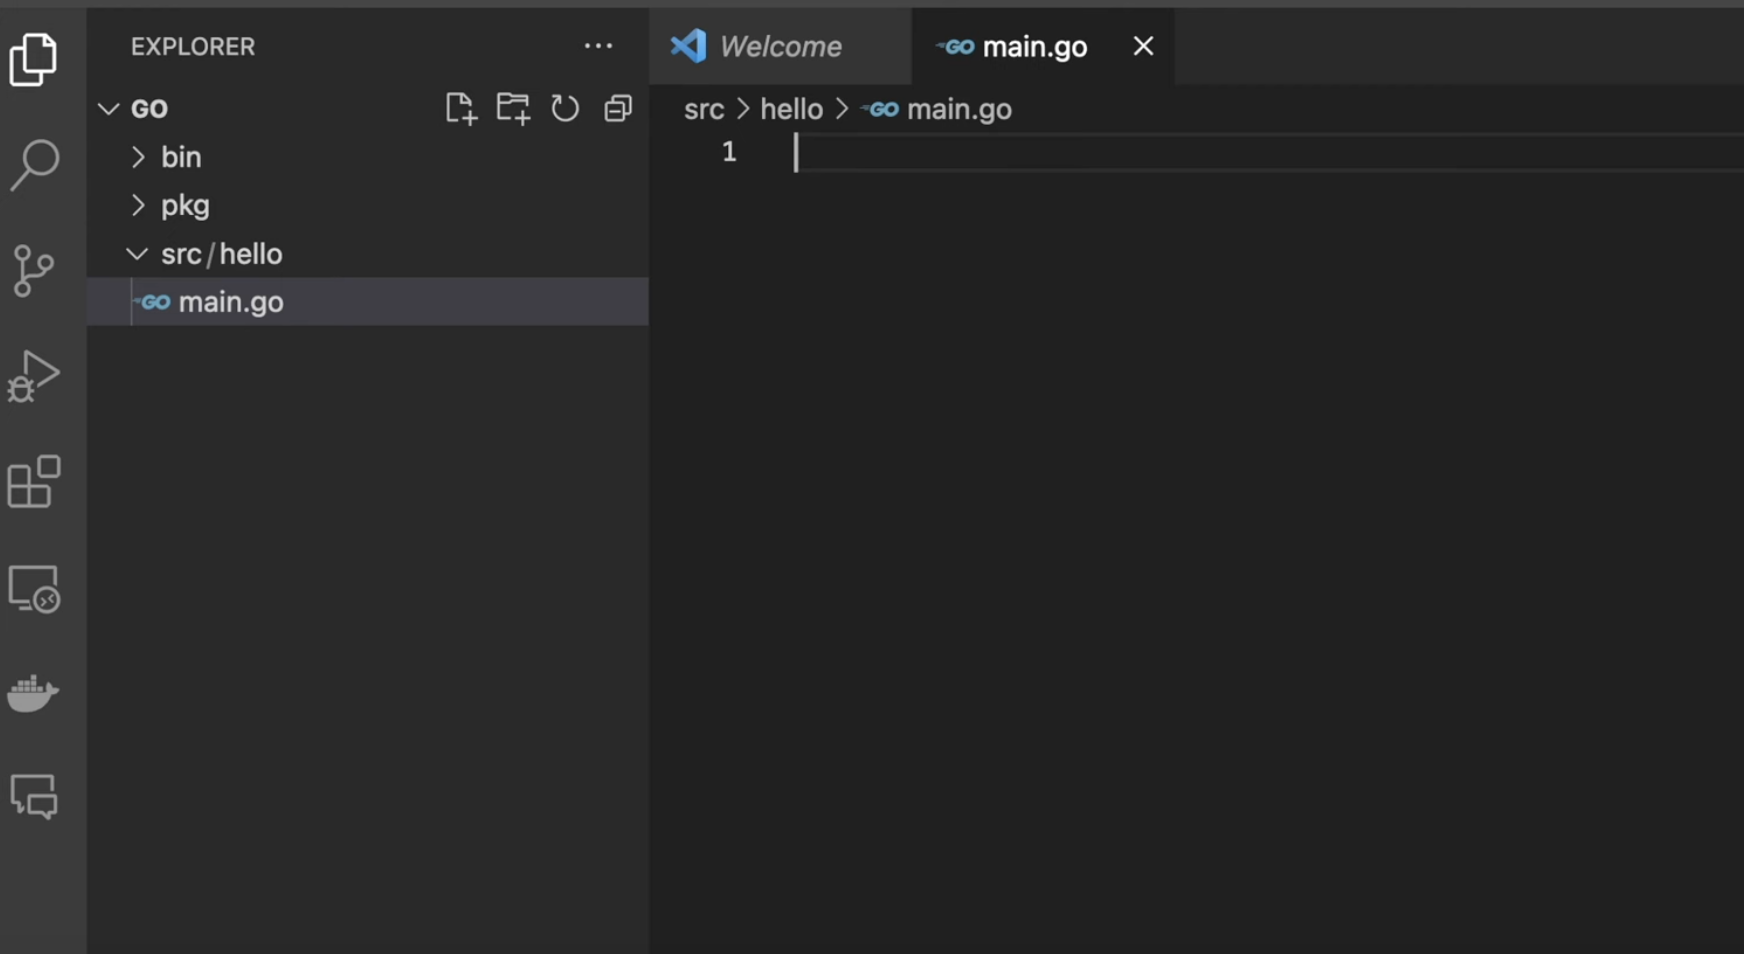This screenshot has height=954, width=1744.
Task: Open the Extensions view
Action: (x=35, y=483)
